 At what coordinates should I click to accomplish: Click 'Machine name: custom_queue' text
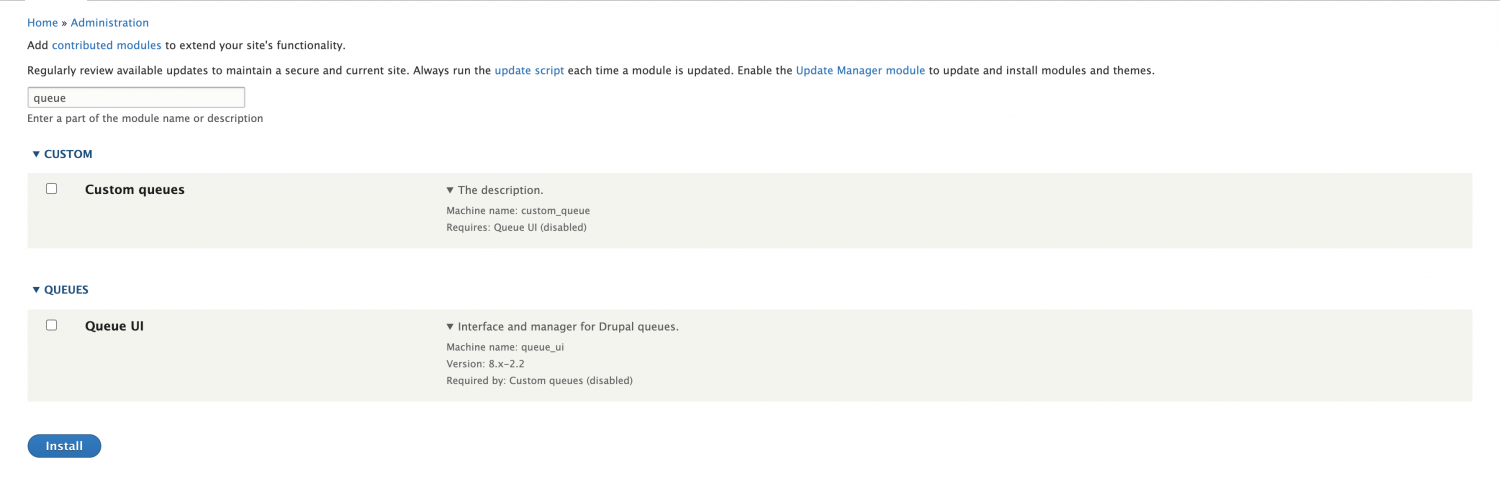pyautogui.click(x=518, y=211)
